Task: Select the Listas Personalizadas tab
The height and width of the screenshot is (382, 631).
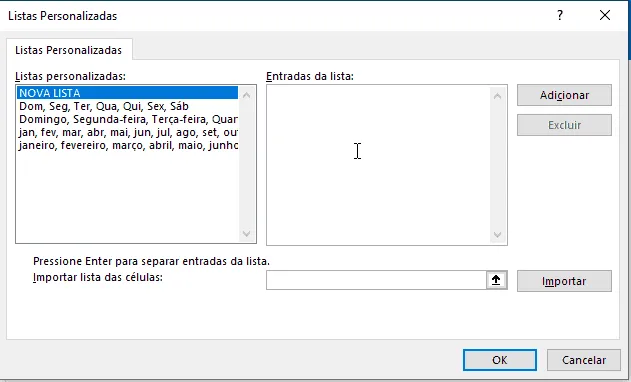Action: click(69, 50)
